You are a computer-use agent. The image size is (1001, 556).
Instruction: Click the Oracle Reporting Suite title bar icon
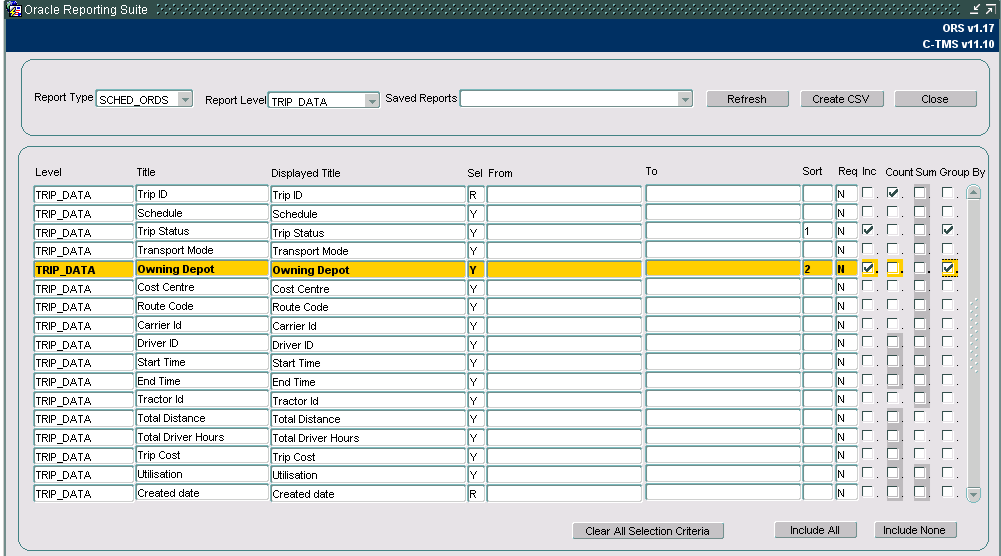(x=14, y=10)
